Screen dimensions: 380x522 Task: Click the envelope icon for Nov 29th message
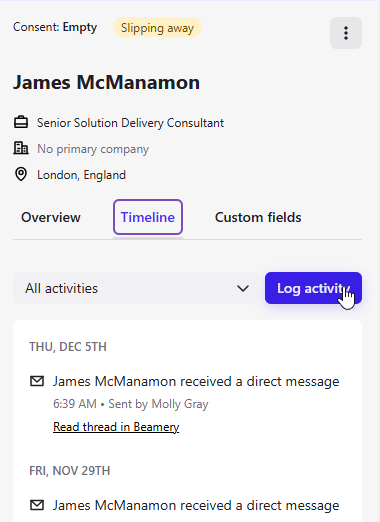click(37, 505)
